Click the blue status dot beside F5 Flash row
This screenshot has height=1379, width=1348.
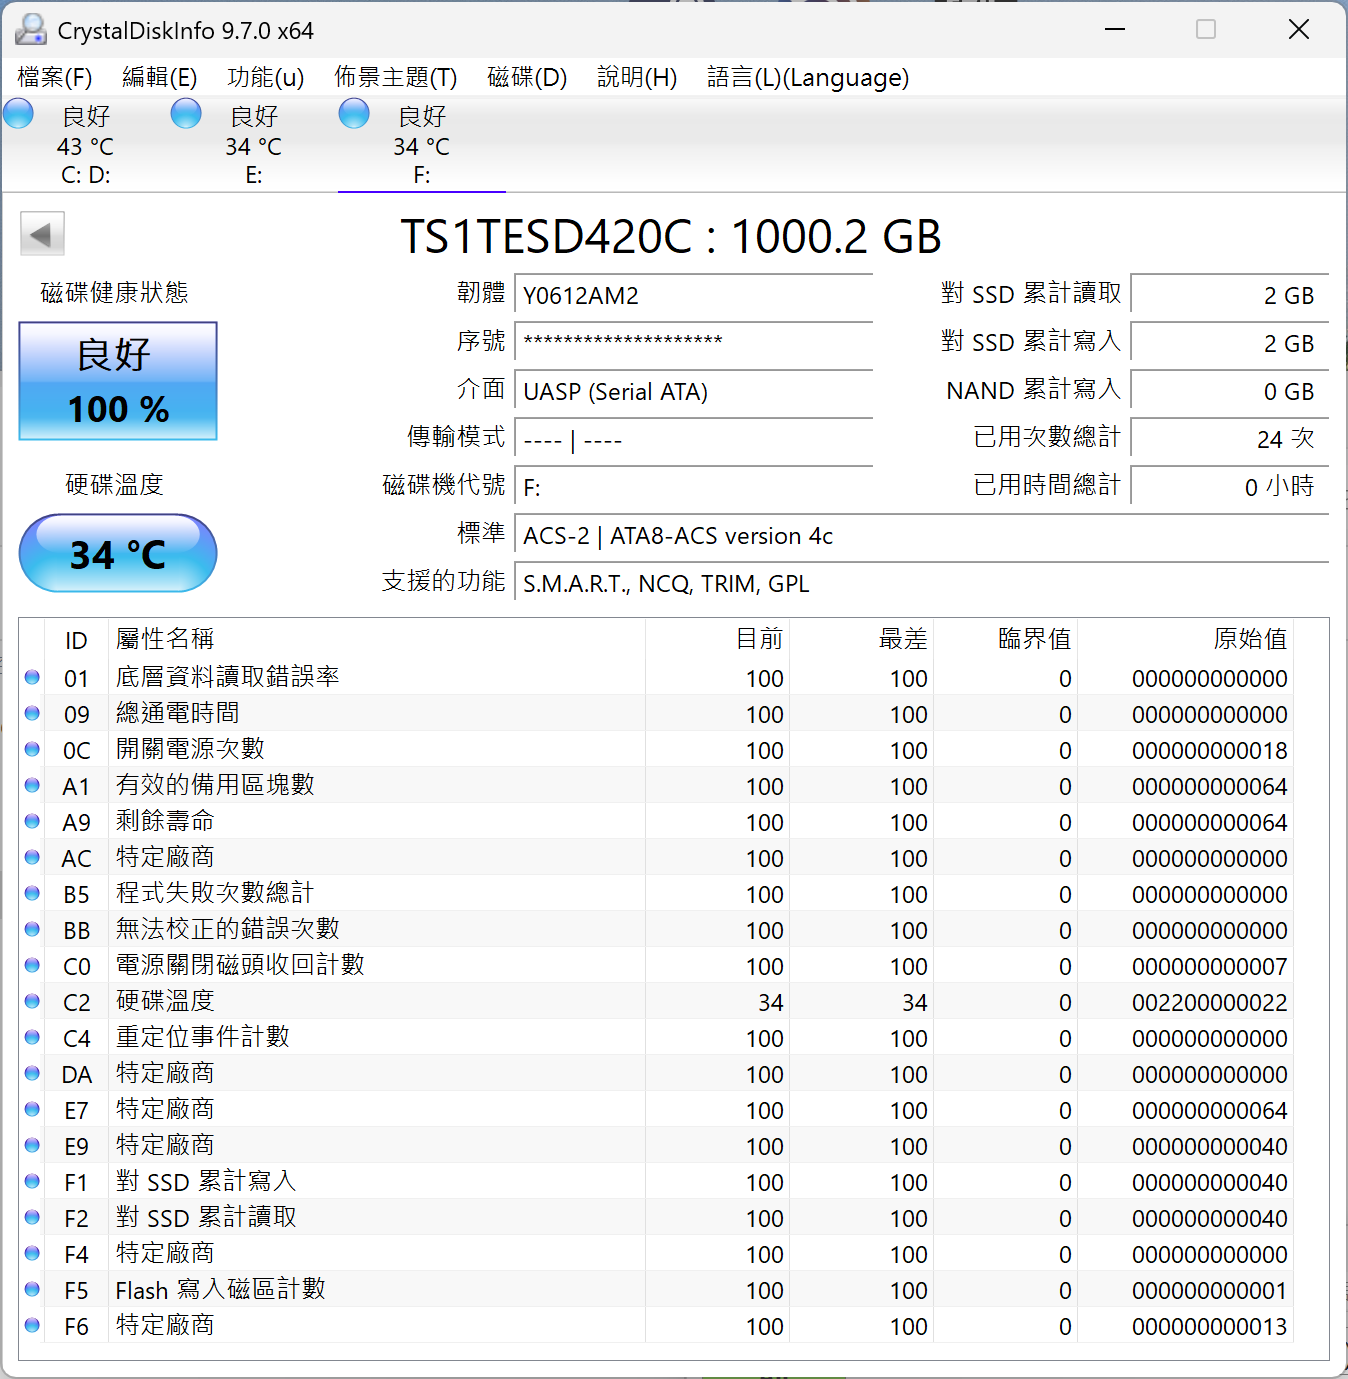pos(32,1289)
